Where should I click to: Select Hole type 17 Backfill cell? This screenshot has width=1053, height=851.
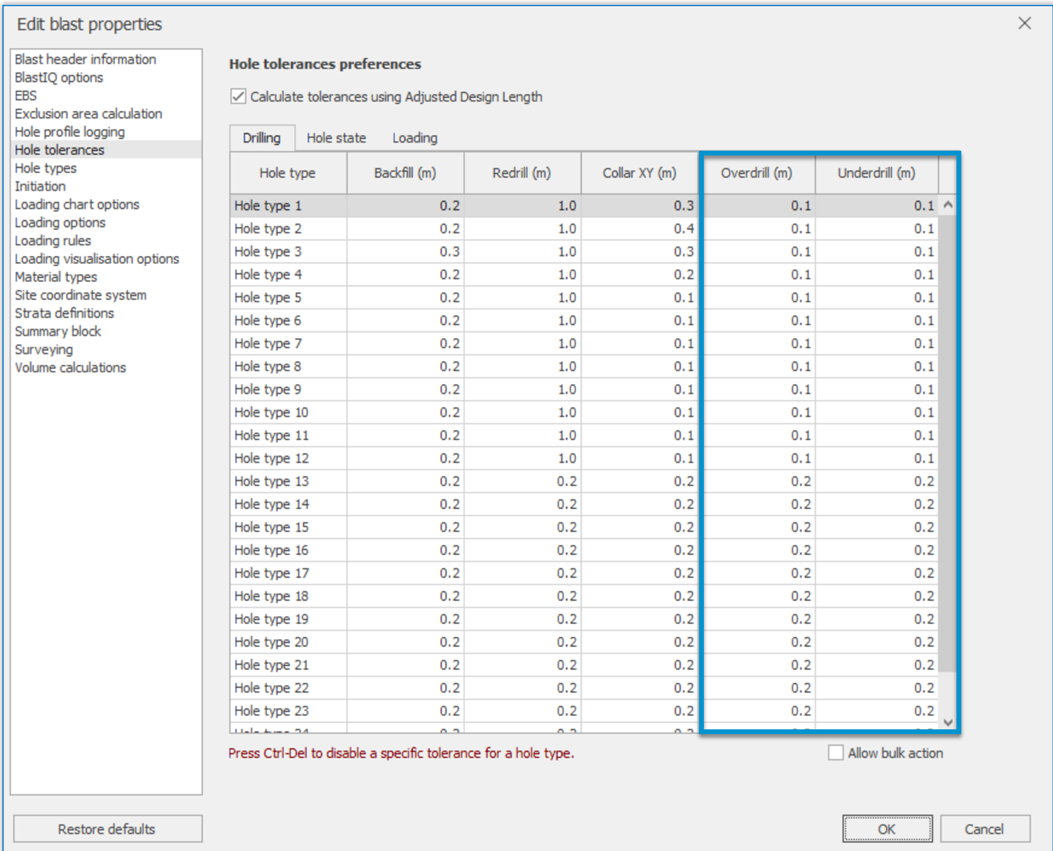click(x=405, y=573)
